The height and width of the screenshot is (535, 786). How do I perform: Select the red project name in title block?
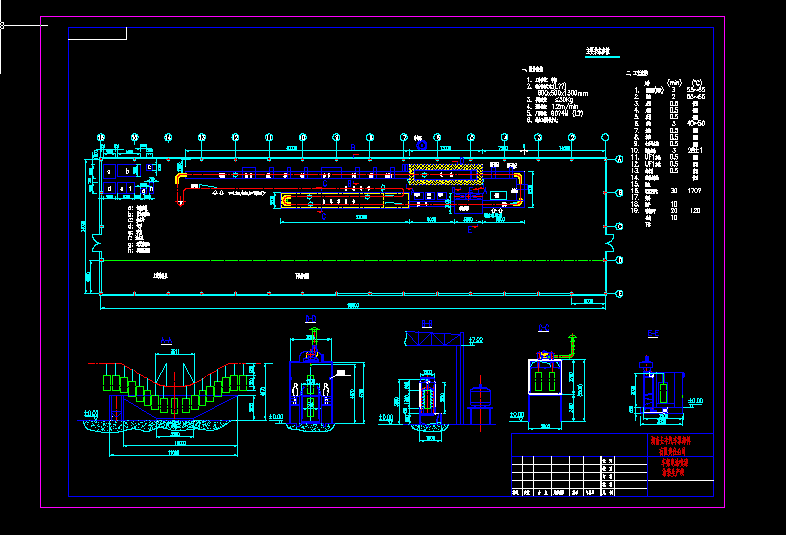(674, 467)
